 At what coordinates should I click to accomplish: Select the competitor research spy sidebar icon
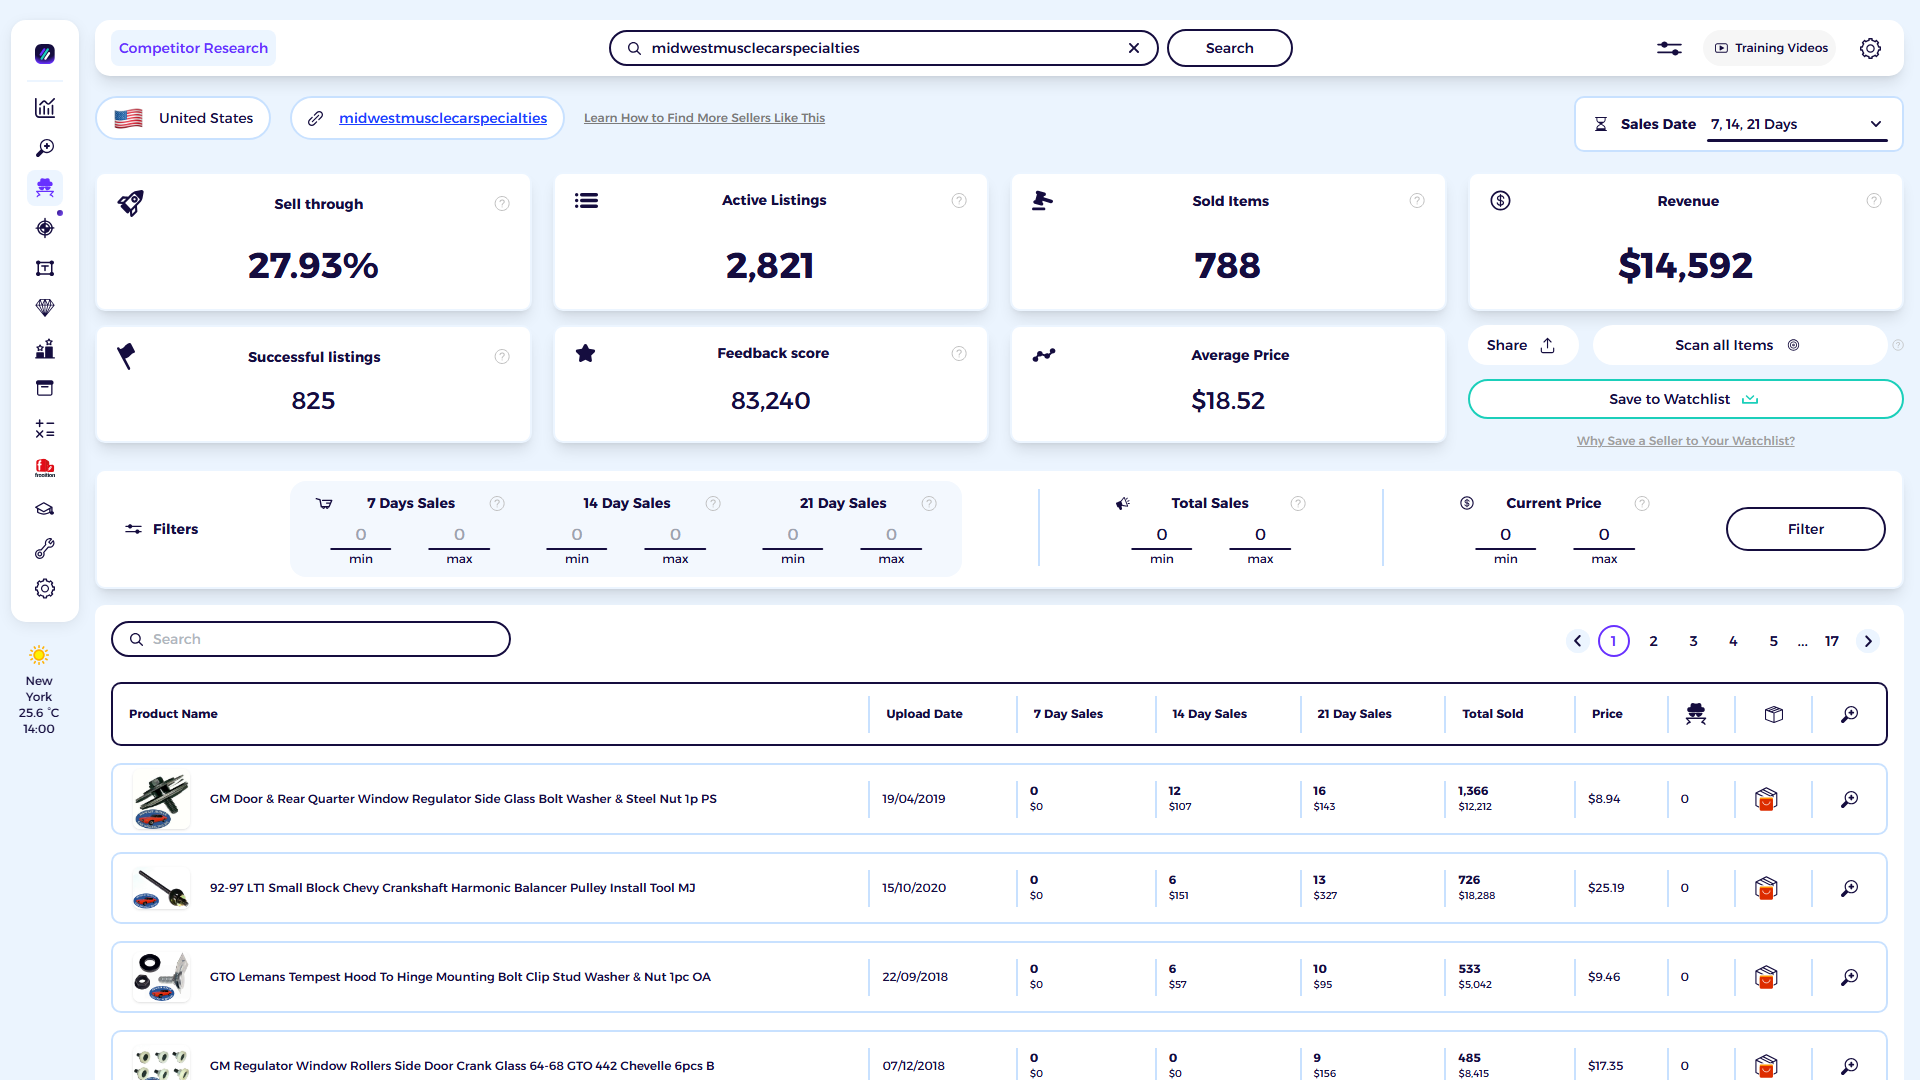coord(45,188)
